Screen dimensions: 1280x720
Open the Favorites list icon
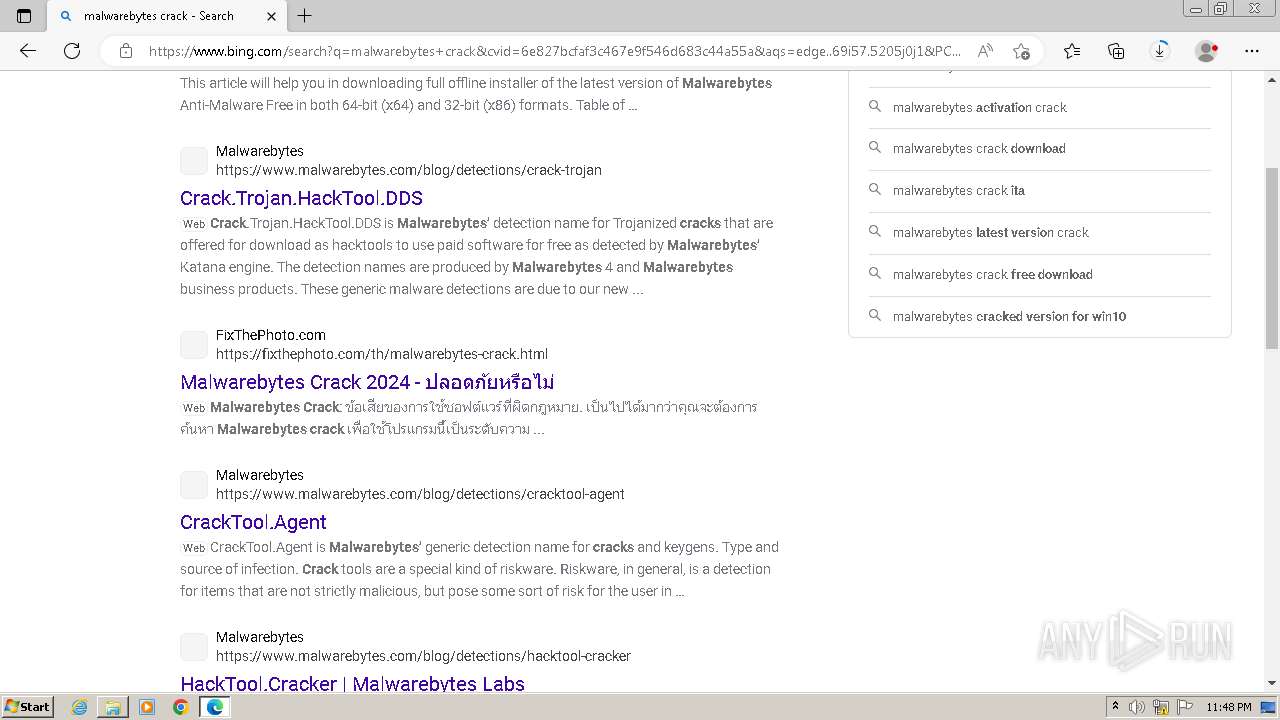tap(1072, 51)
